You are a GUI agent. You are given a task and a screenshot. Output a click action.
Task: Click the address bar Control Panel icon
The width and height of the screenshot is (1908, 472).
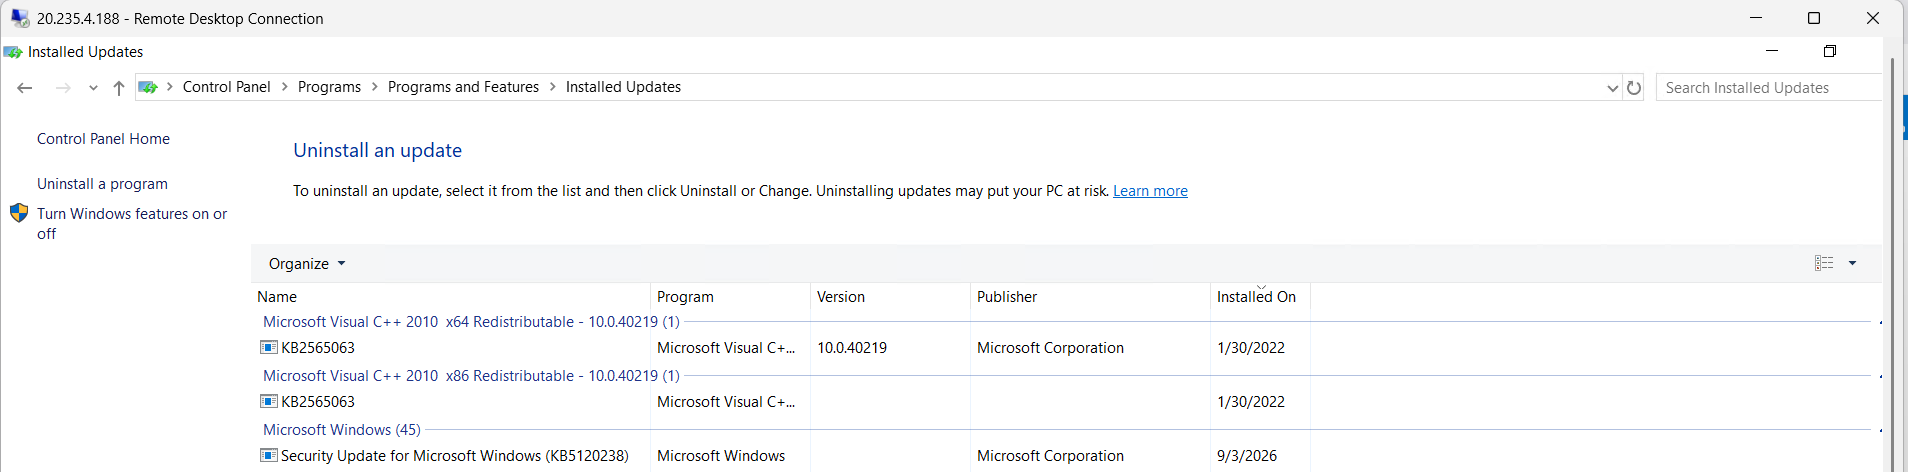[x=148, y=87]
